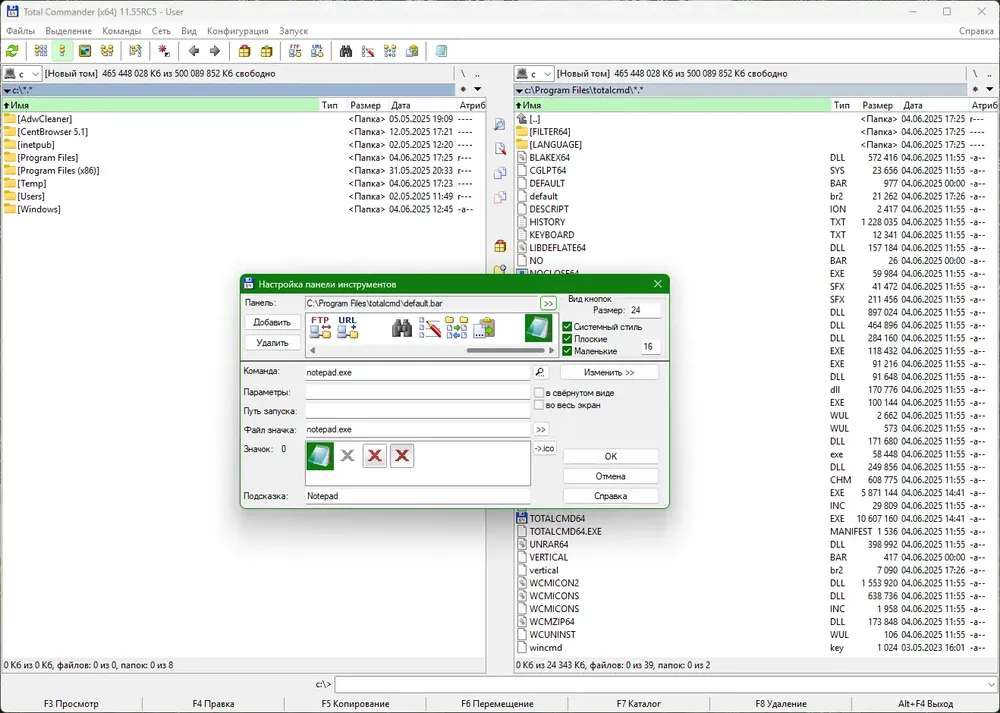
Task: Click the green Refresh arrows toolbar icon
Action: (x=12, y=51)
